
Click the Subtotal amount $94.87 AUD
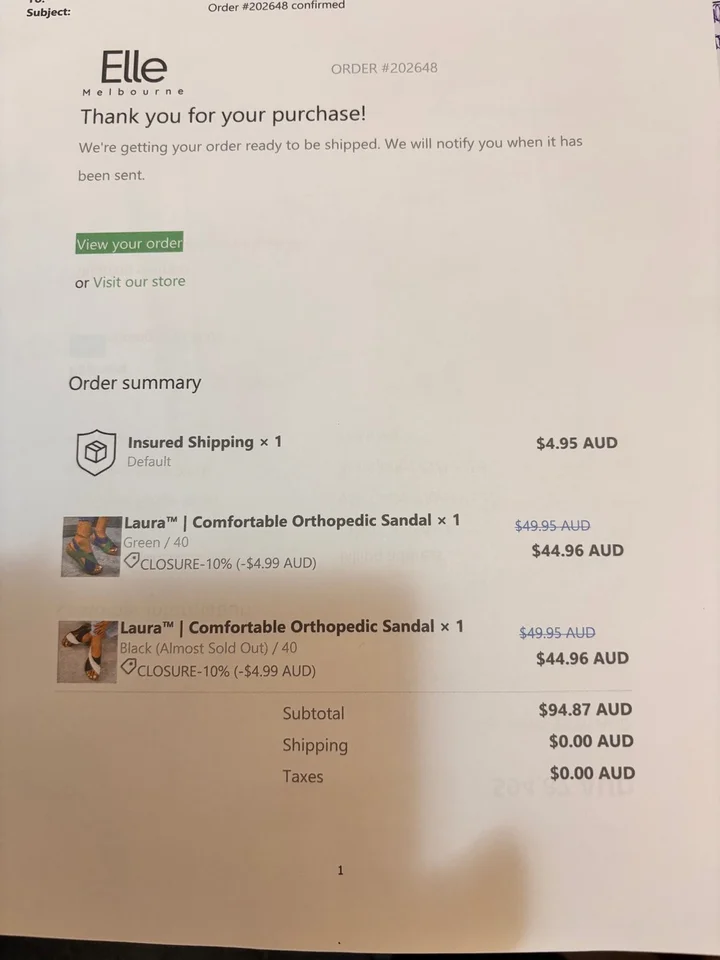585,710
